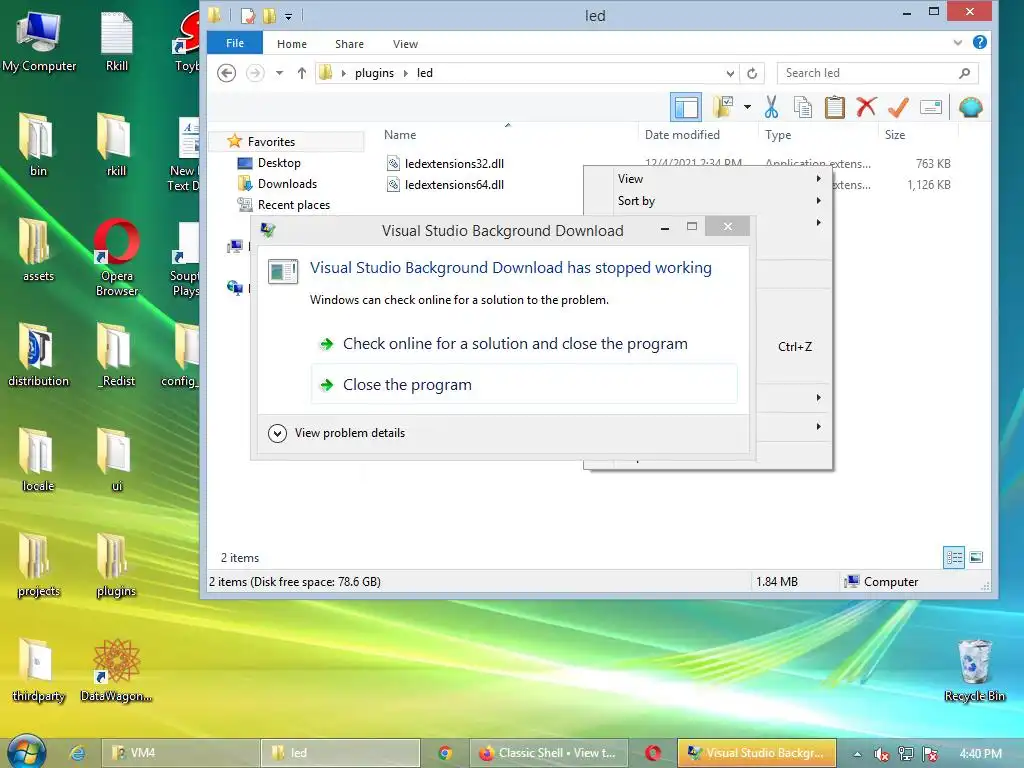1024x768 pixels.
Task: Switch to VM4 taskbar window
Action: click(x=180, y=753)
